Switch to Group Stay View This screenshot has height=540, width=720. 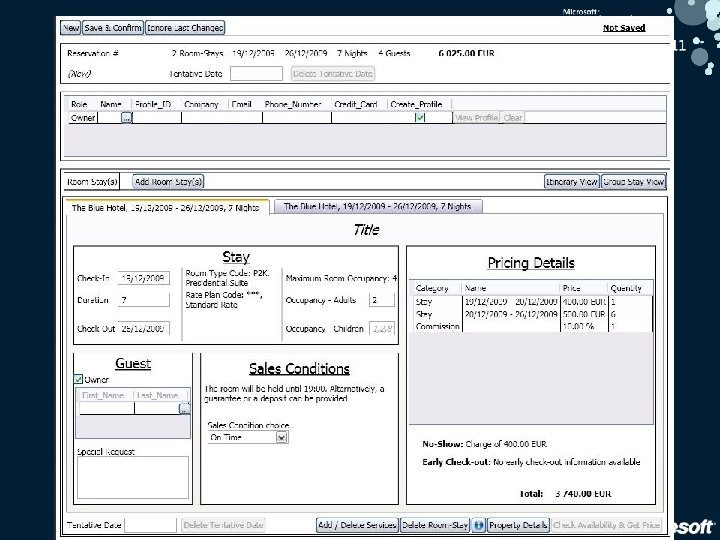pyautogui.click(x=634, y=181)
